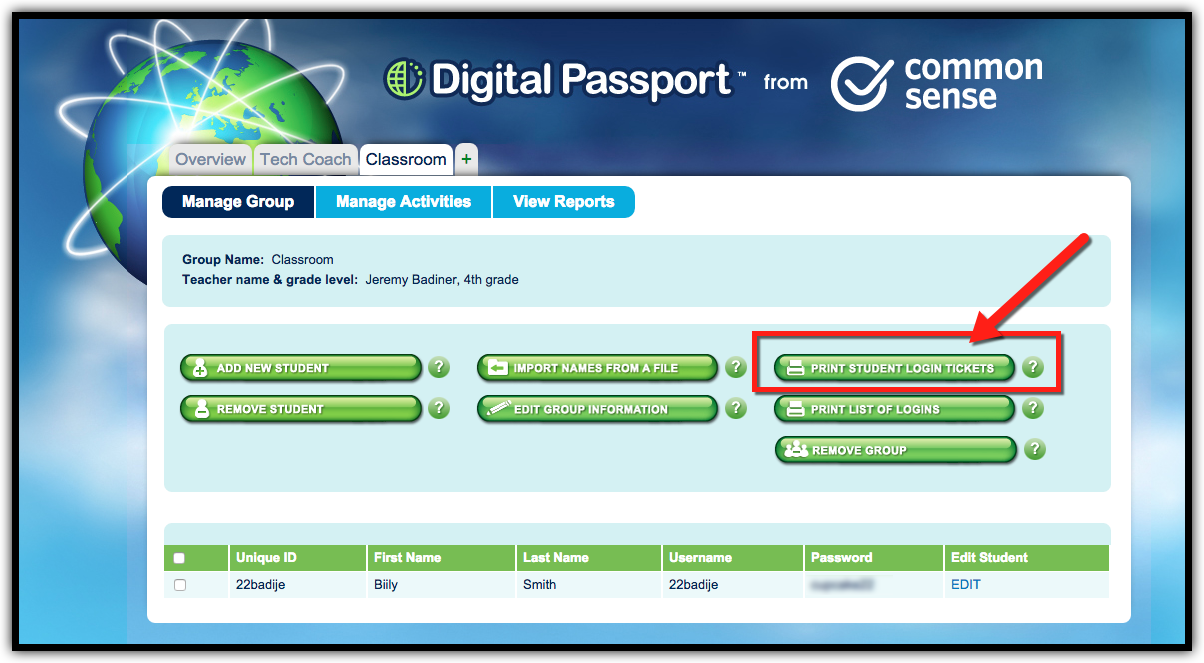Screen dimensions: 1204x663
Task: Select the Classroom tab
Action: [x=406, y=160]
